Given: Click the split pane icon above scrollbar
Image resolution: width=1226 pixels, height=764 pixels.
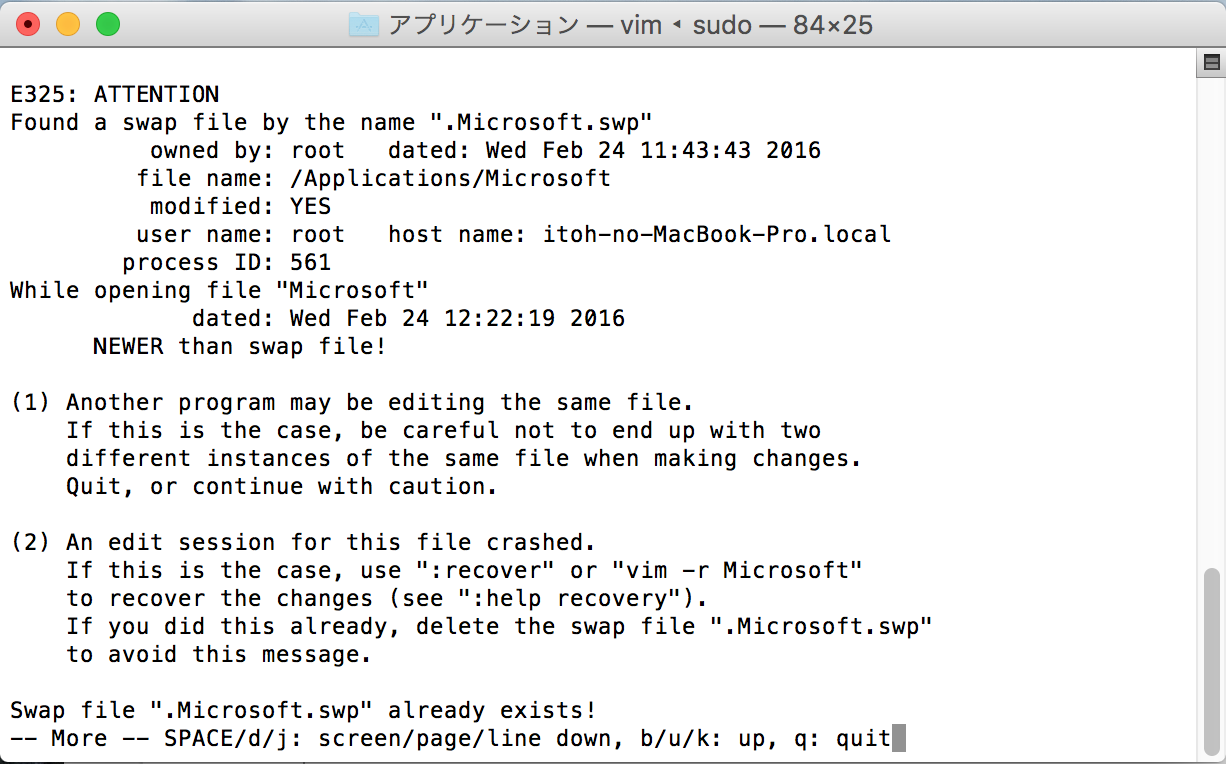Looking at the screenshot, I should pyautogui.click(x=1211, y=63).
